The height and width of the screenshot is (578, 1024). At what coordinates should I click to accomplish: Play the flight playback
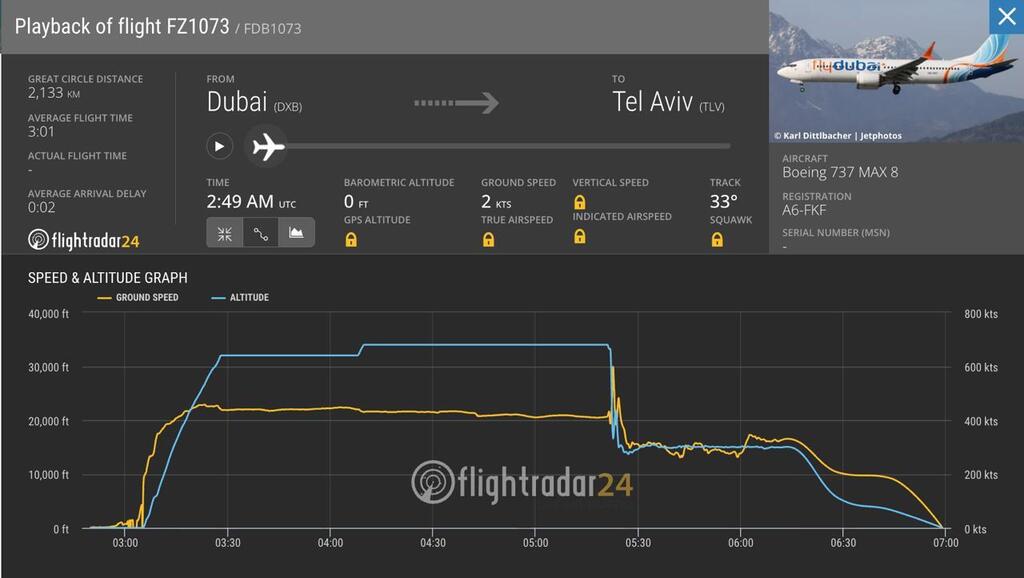(x=219, y=146)
